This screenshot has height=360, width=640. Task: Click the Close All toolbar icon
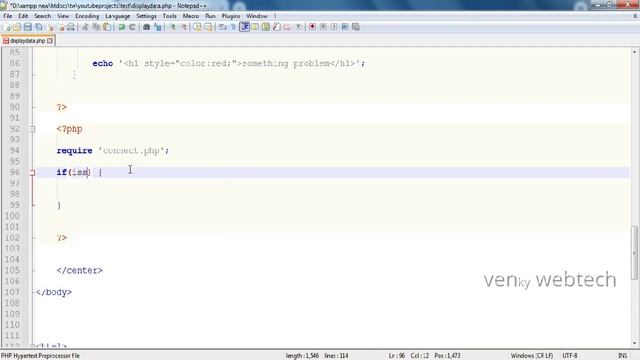coord(61,27)
